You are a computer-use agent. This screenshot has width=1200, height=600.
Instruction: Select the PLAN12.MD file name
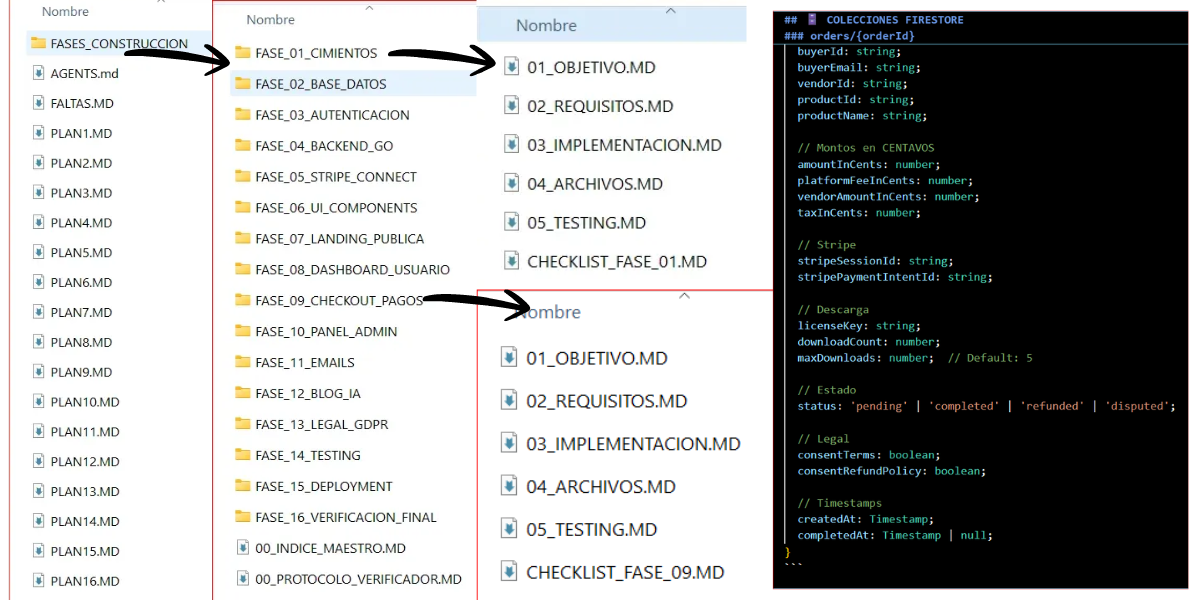click(x=85, y=461)
